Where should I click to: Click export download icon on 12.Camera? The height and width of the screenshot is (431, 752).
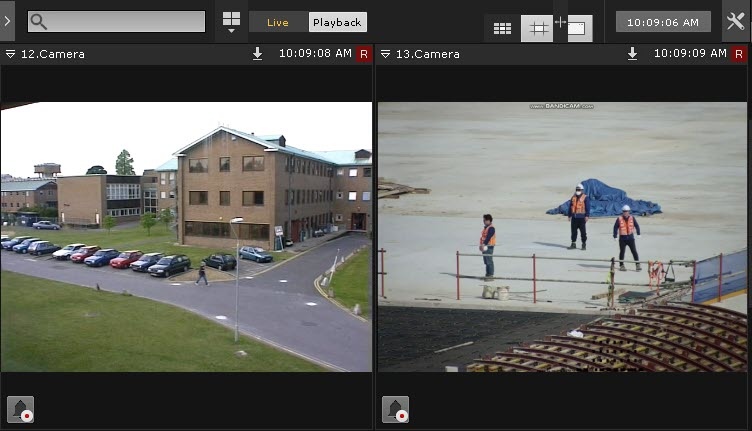pyautogui.click(x=258, y=54)
